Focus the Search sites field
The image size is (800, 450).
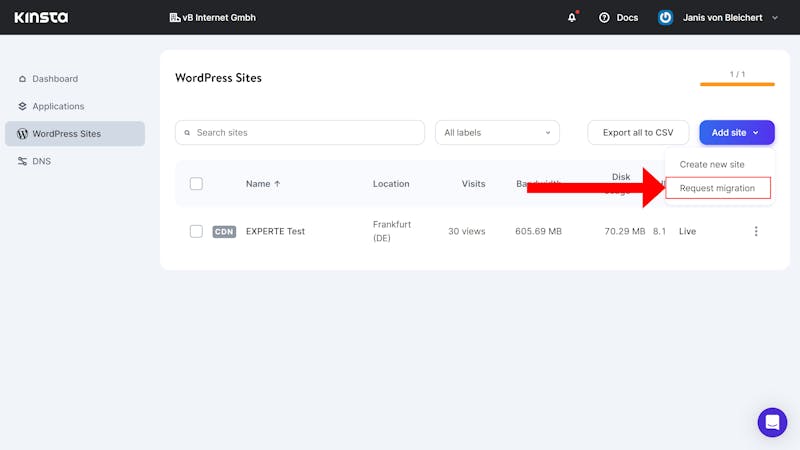click(299, 133)
